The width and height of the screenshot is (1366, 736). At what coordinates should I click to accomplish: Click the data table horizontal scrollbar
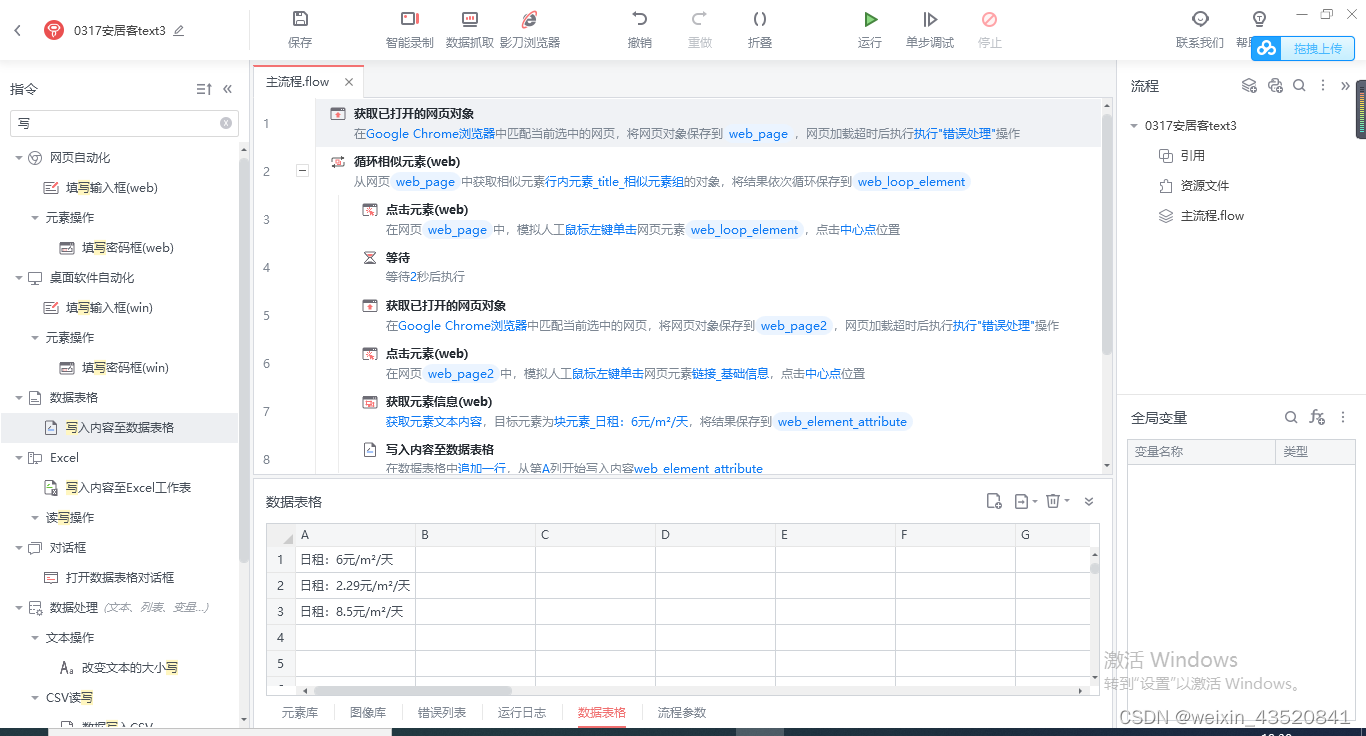(412, 690)
